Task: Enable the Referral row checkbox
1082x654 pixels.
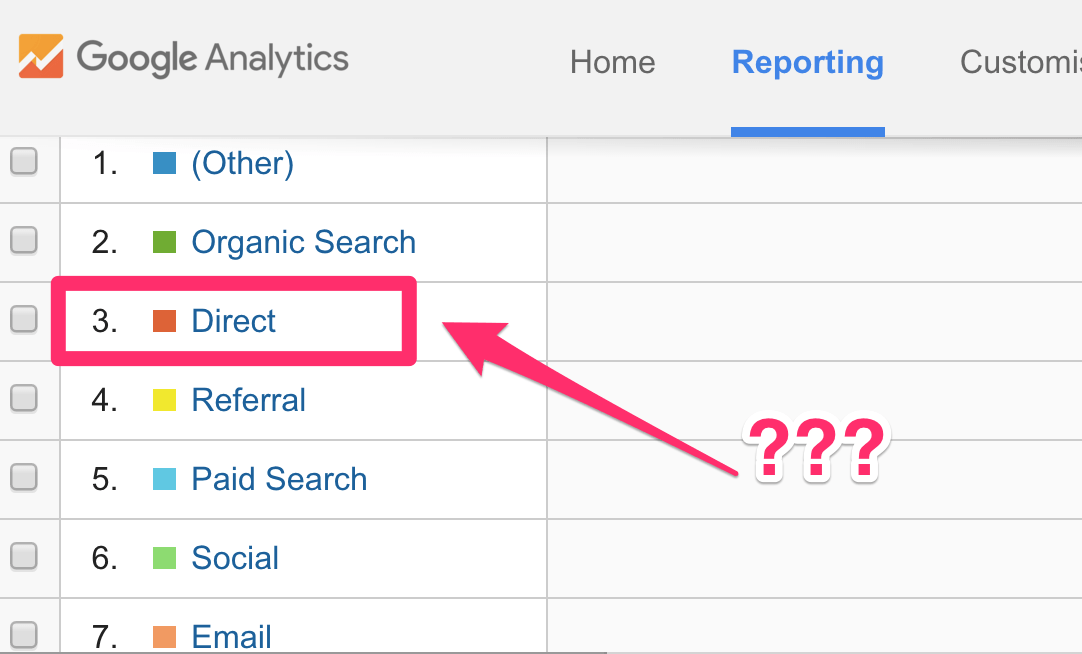Action: click(24, 399)
